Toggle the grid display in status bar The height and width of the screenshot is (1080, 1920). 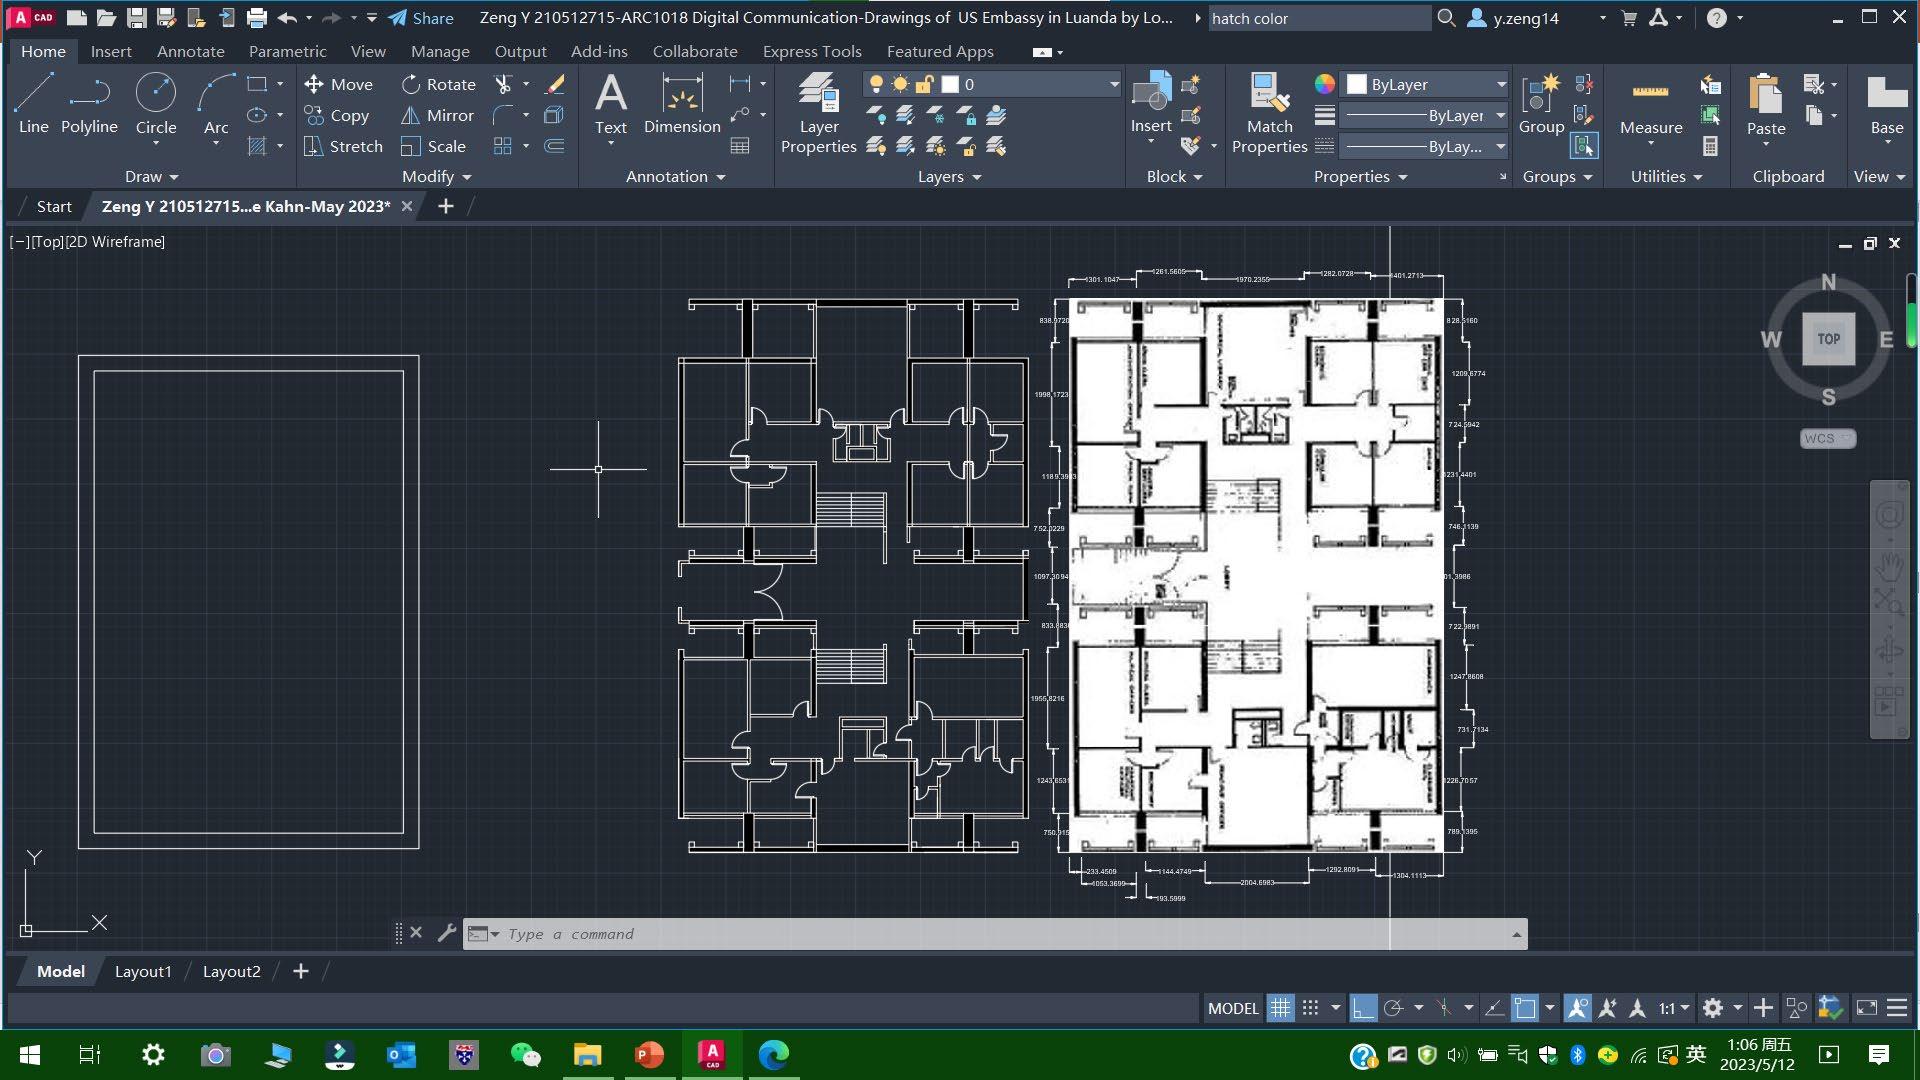(1280, 1008)
